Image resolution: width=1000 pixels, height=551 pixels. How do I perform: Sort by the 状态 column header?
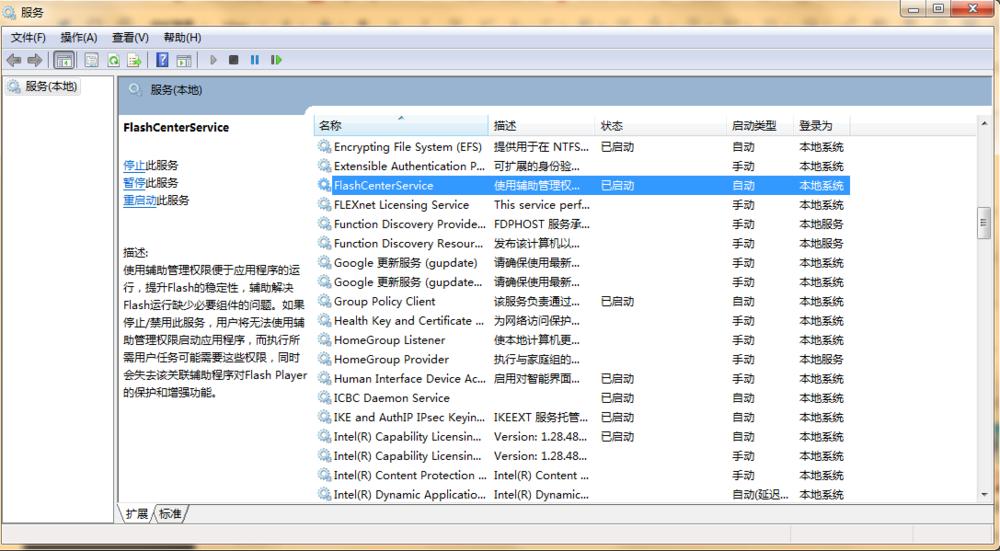coord(661,126)
